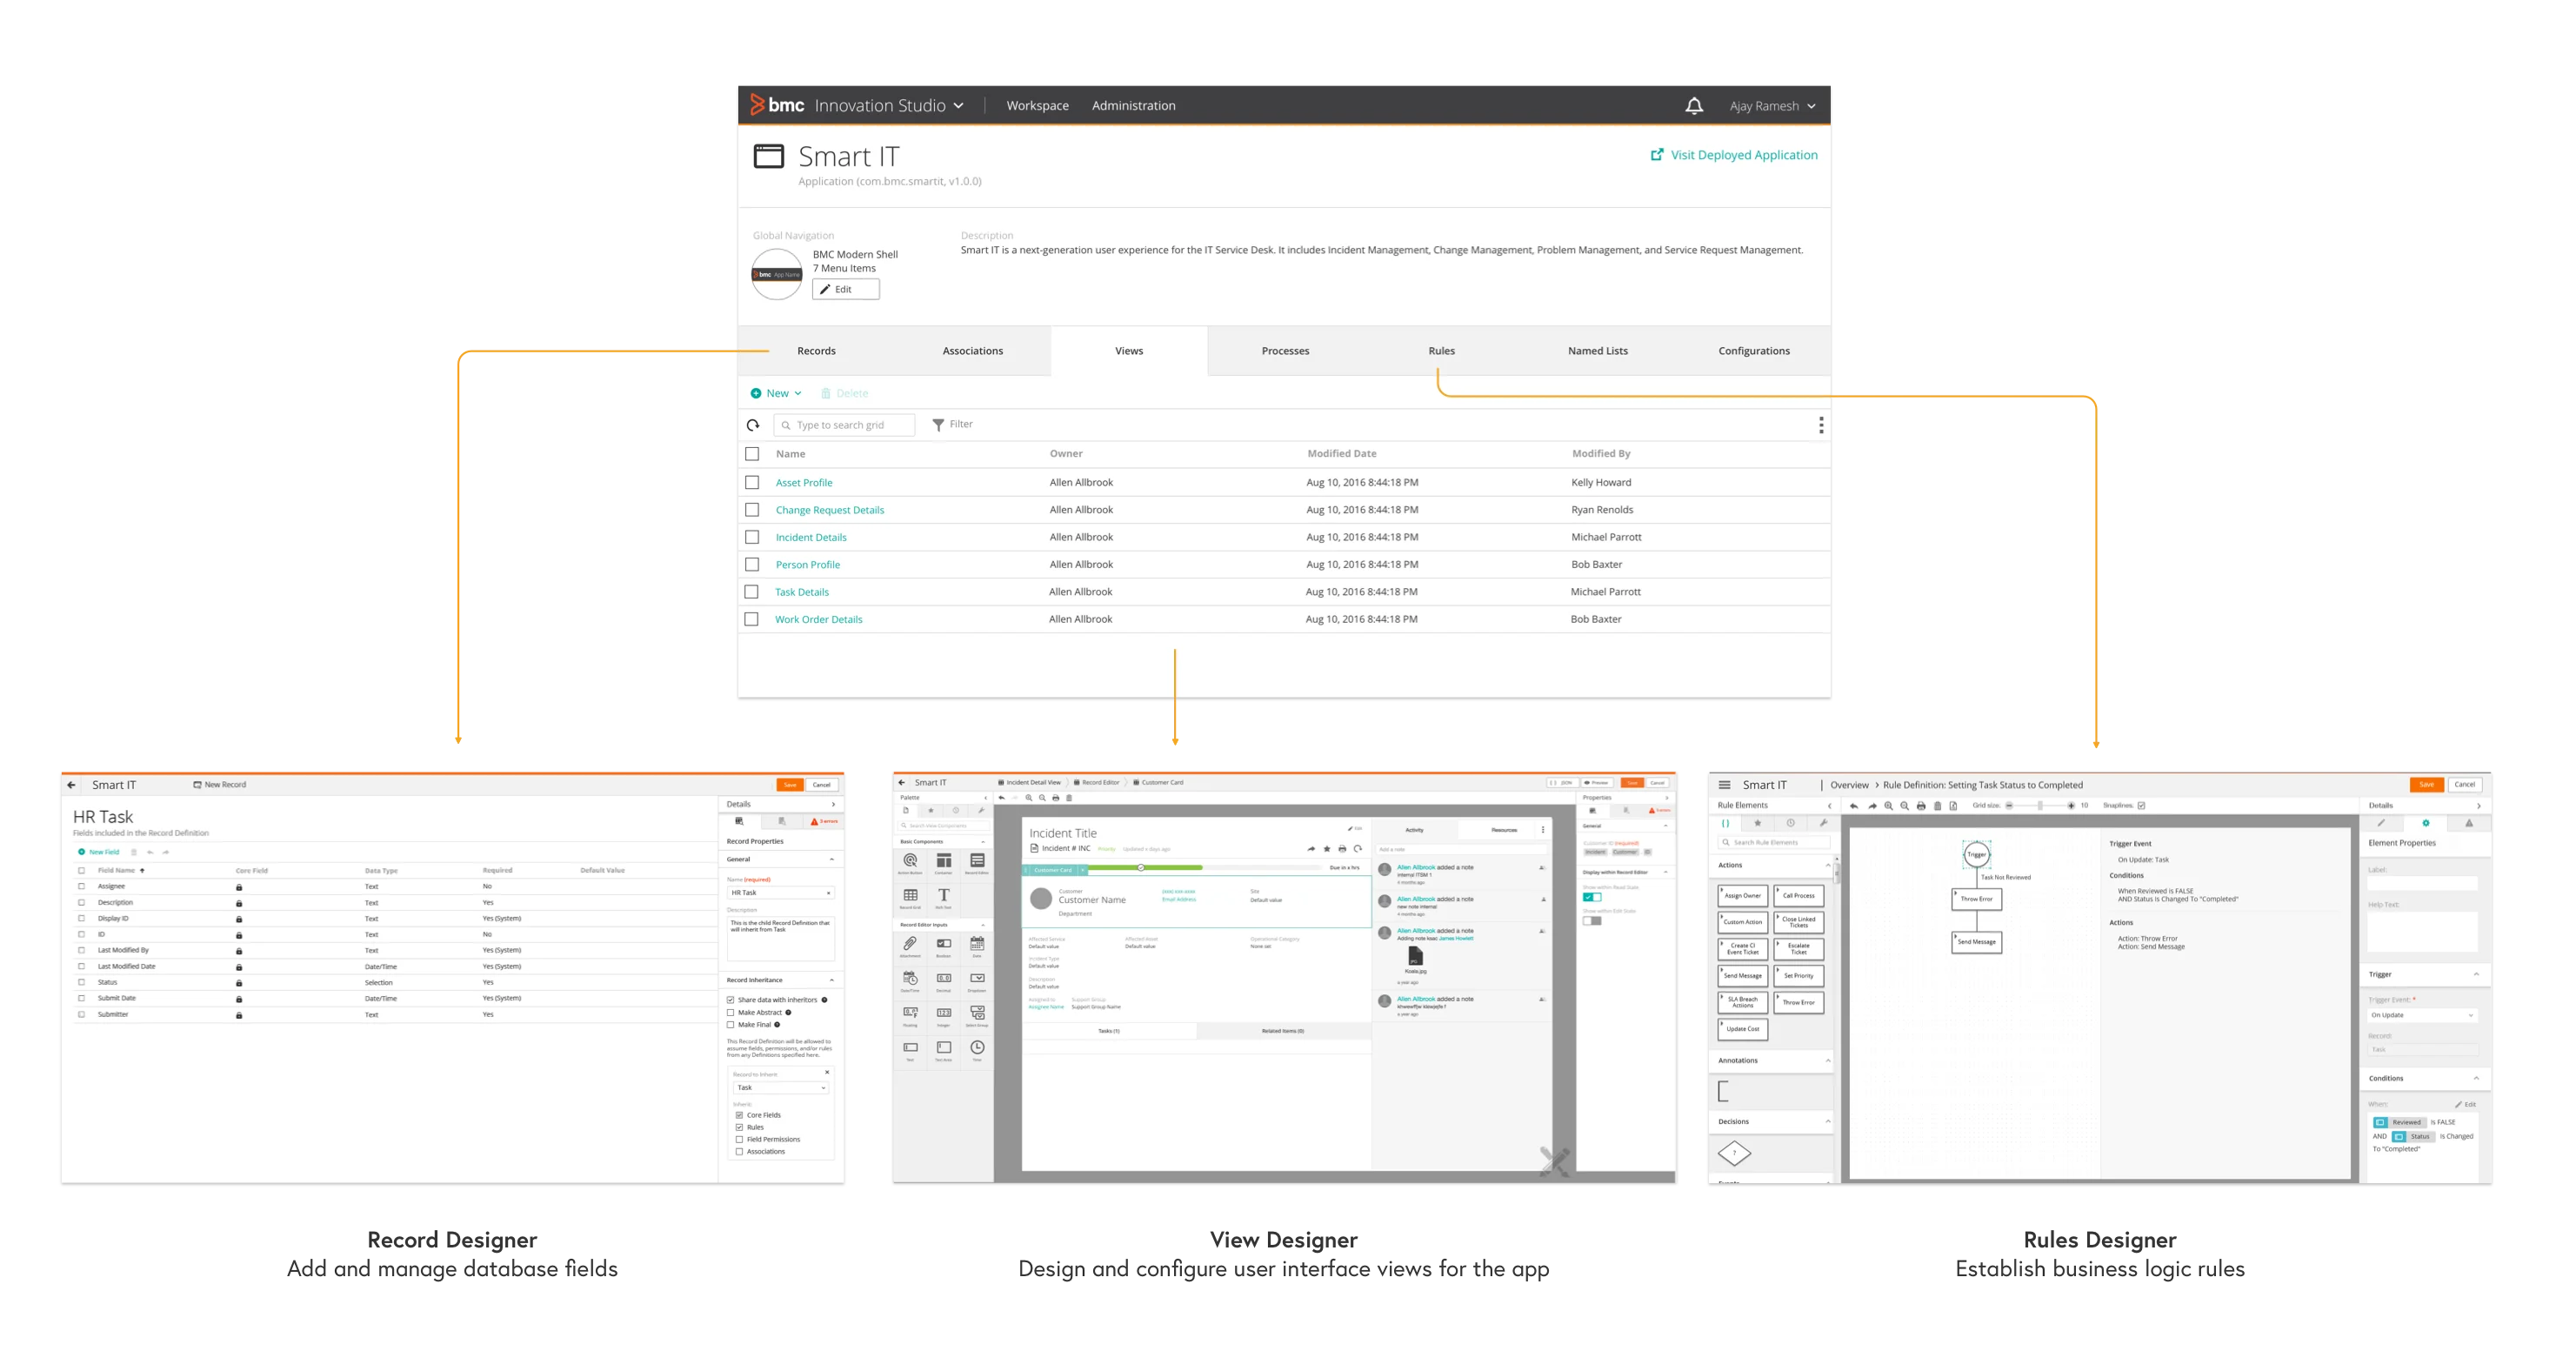
Task: Adjust Grid size slider in Rules Designer
Action: [2039, 806]
